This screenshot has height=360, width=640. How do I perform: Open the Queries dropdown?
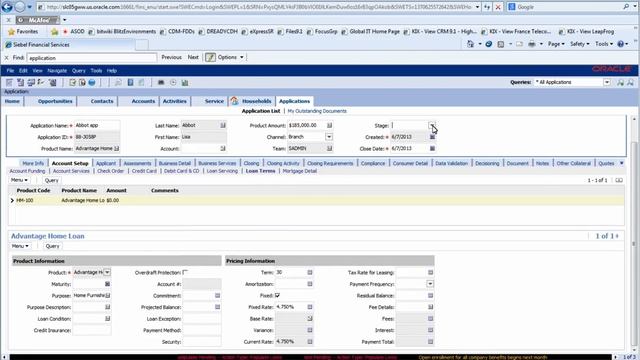point(607,82)
